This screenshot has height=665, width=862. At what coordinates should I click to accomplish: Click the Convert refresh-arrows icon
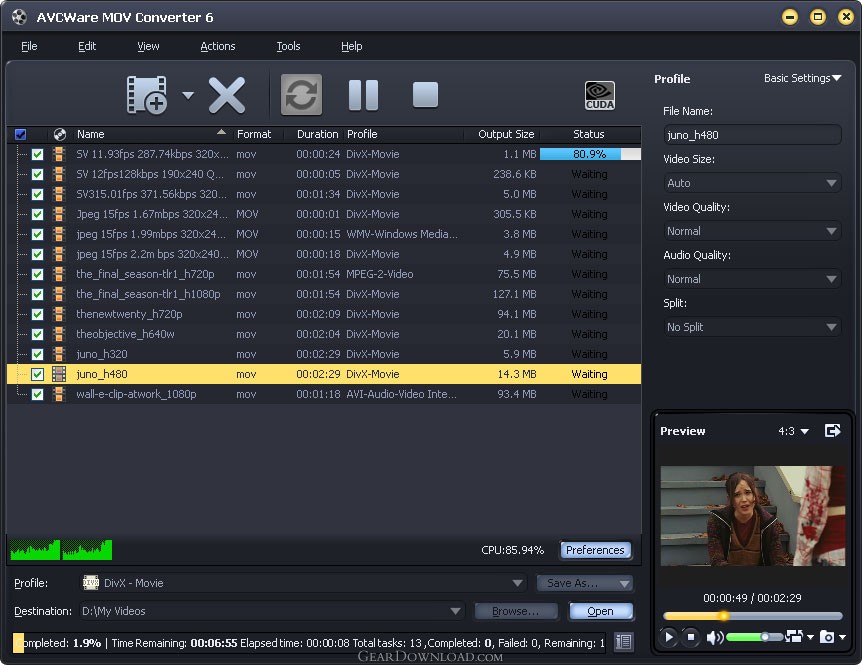tap(301, 95)
